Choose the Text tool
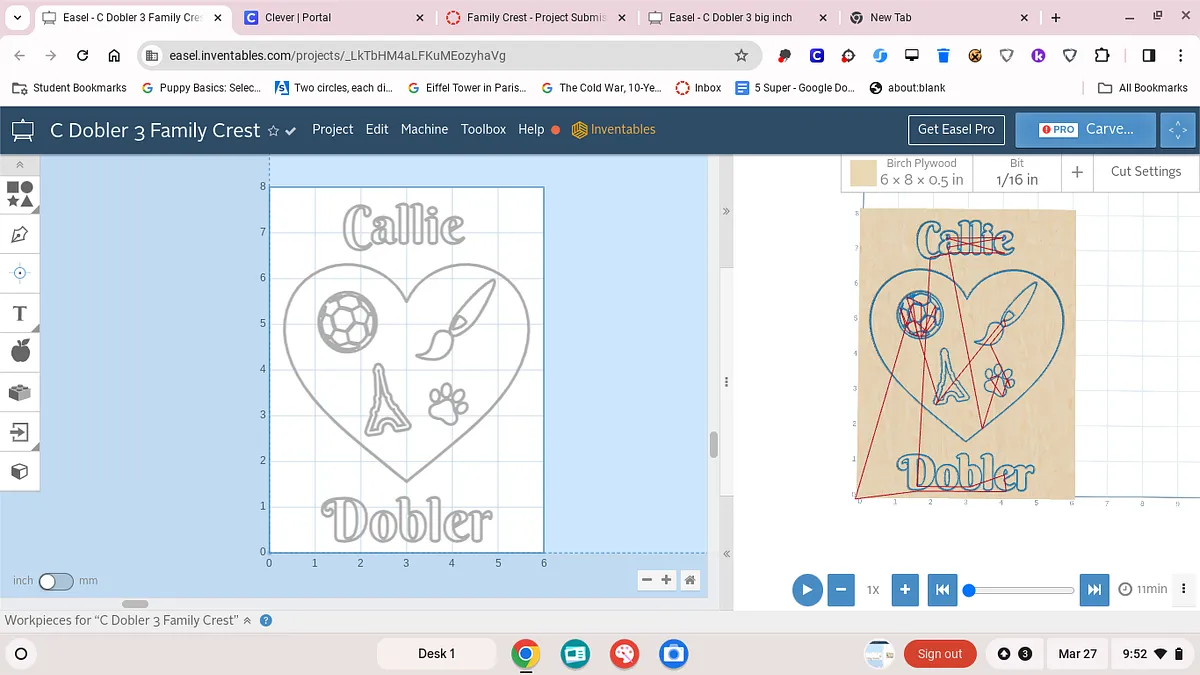This screenshot has width=1200, height=675. coord(20,314)
